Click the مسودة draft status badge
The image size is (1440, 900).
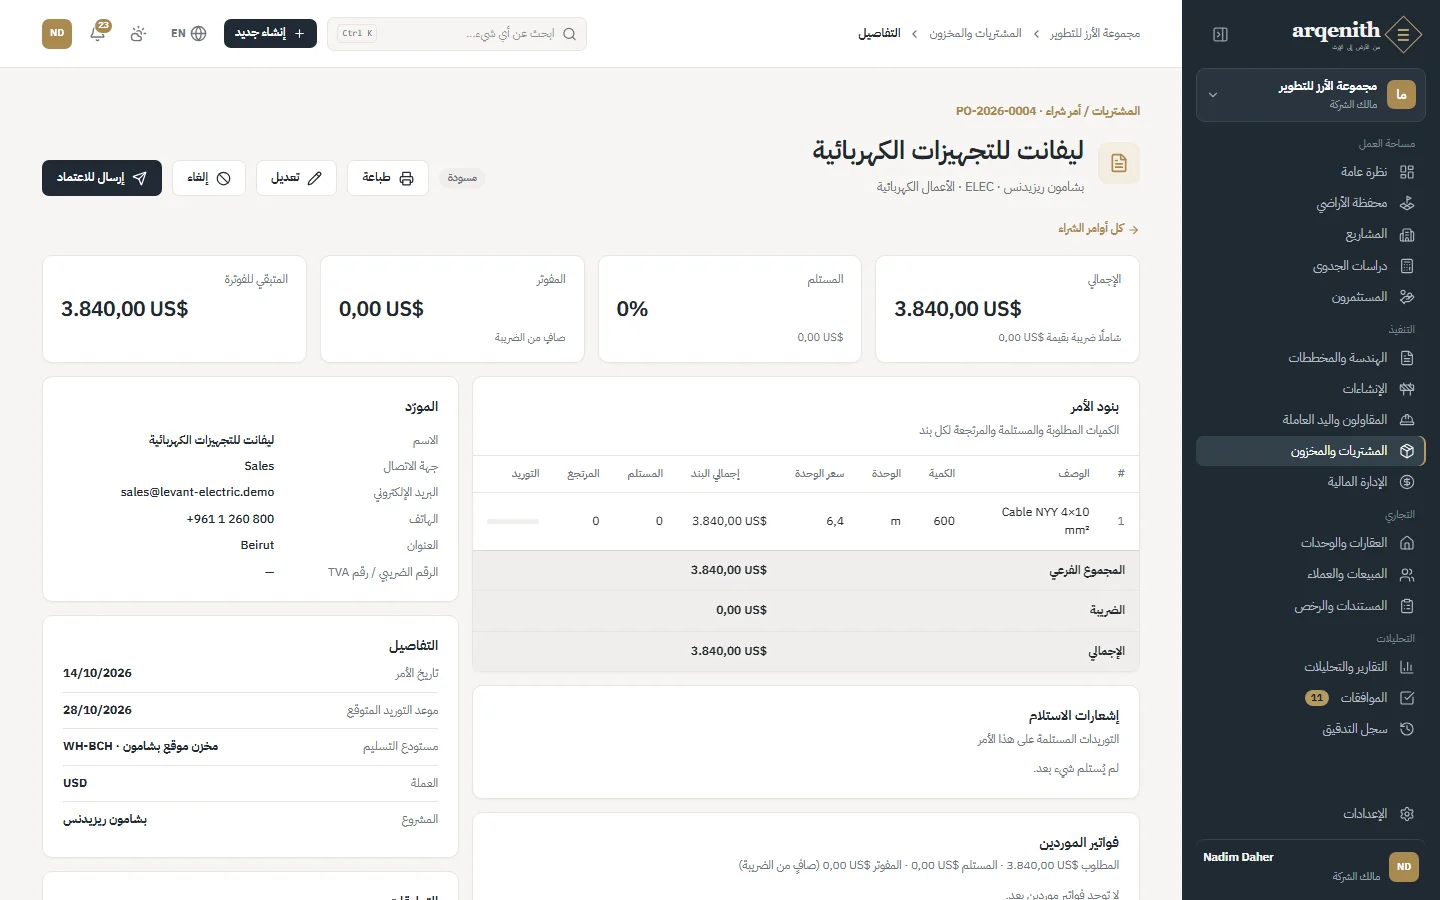click(462, 178)
